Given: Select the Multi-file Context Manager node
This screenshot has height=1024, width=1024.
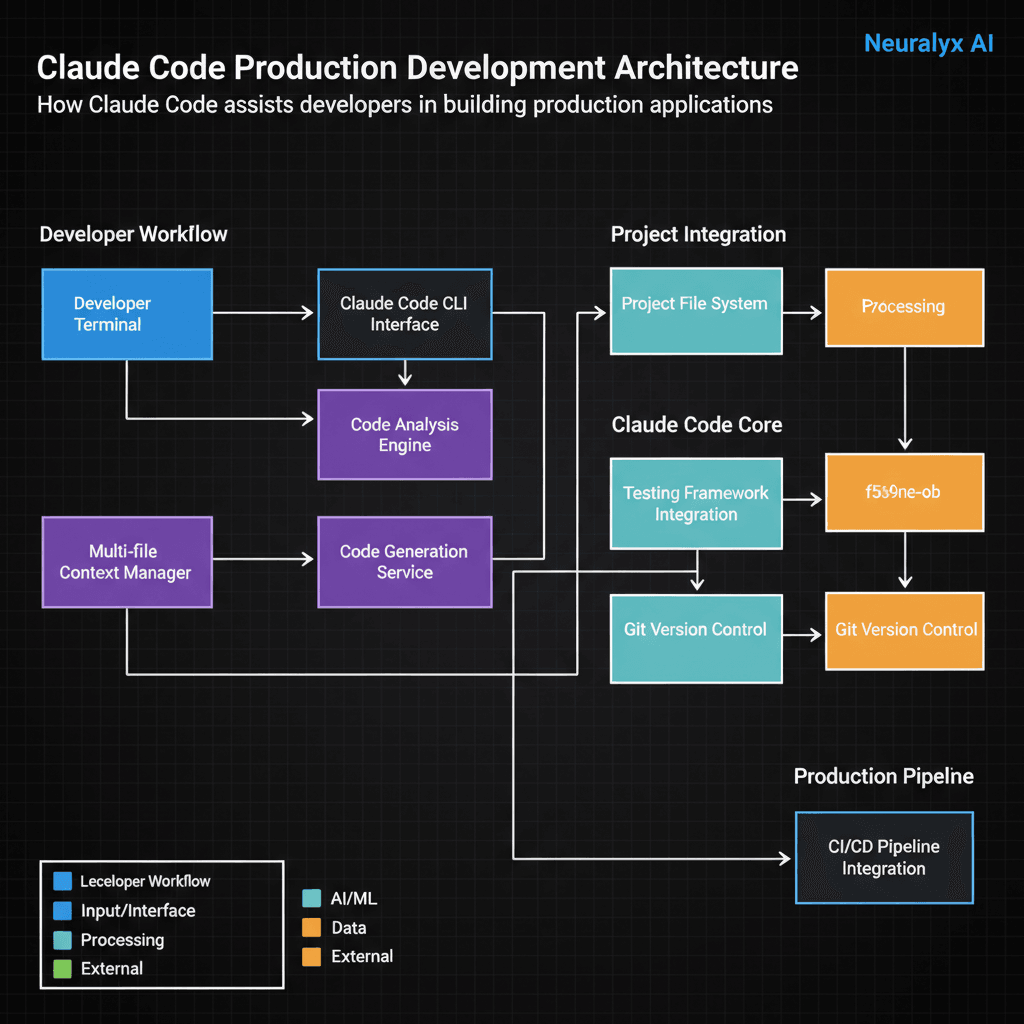Looking at the screenshot, I should pos(127,562).
